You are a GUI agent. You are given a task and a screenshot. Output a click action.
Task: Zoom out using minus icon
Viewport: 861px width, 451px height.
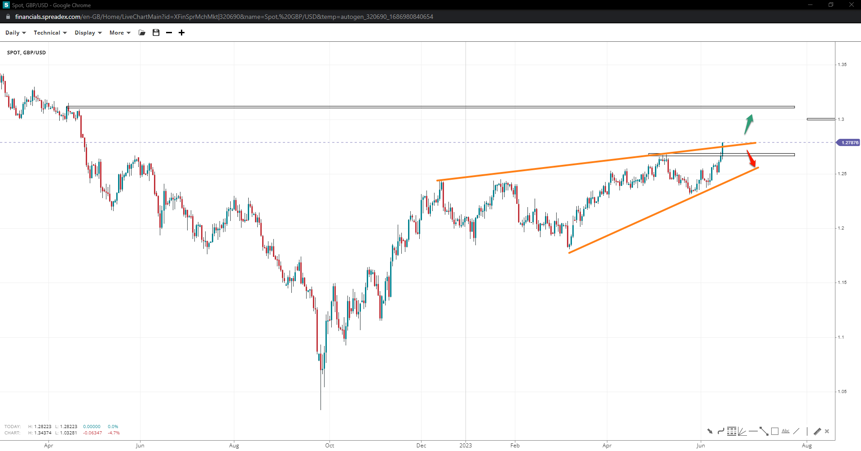click(169, 33)
